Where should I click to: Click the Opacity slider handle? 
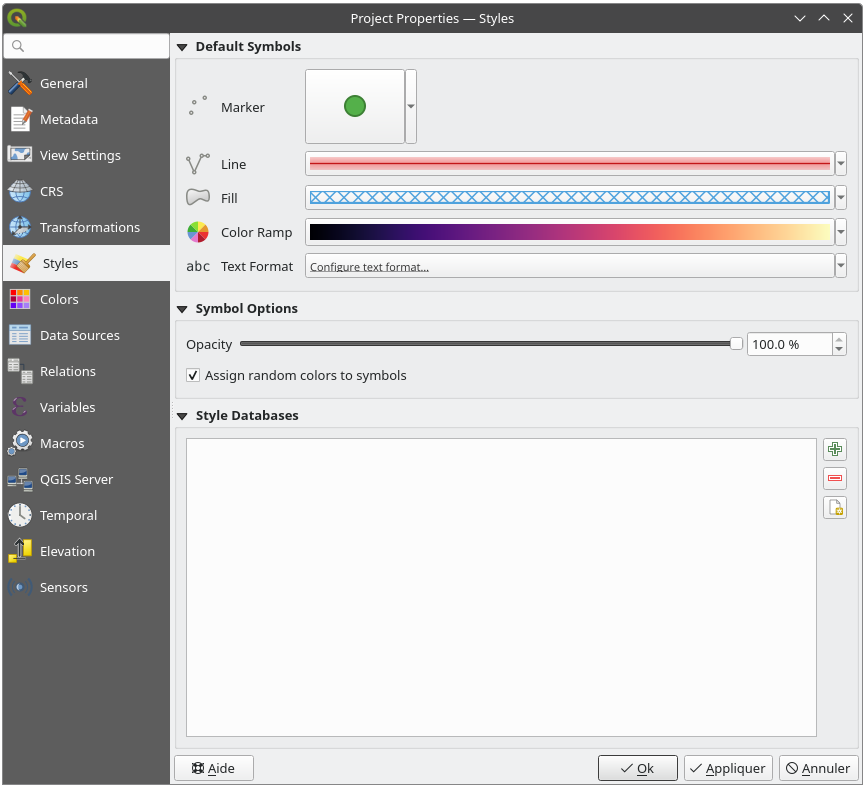click(736, 344)
